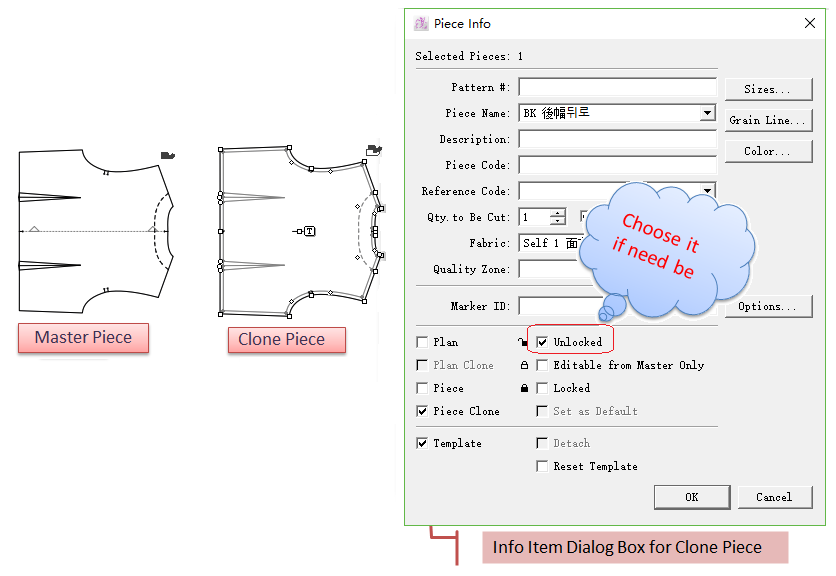The width and height of the screenshot is (836, 576).
Task: Open the Sizes... settings
Action: pos(768,89)
